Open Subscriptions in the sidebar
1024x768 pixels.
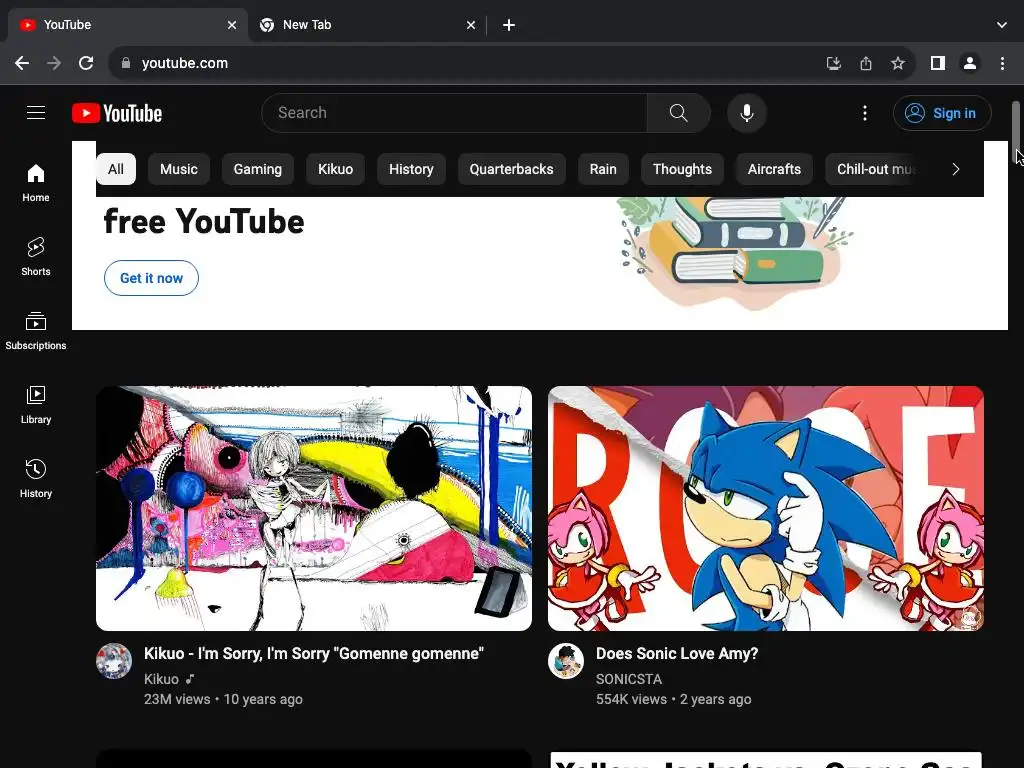(x=36, y=331)
